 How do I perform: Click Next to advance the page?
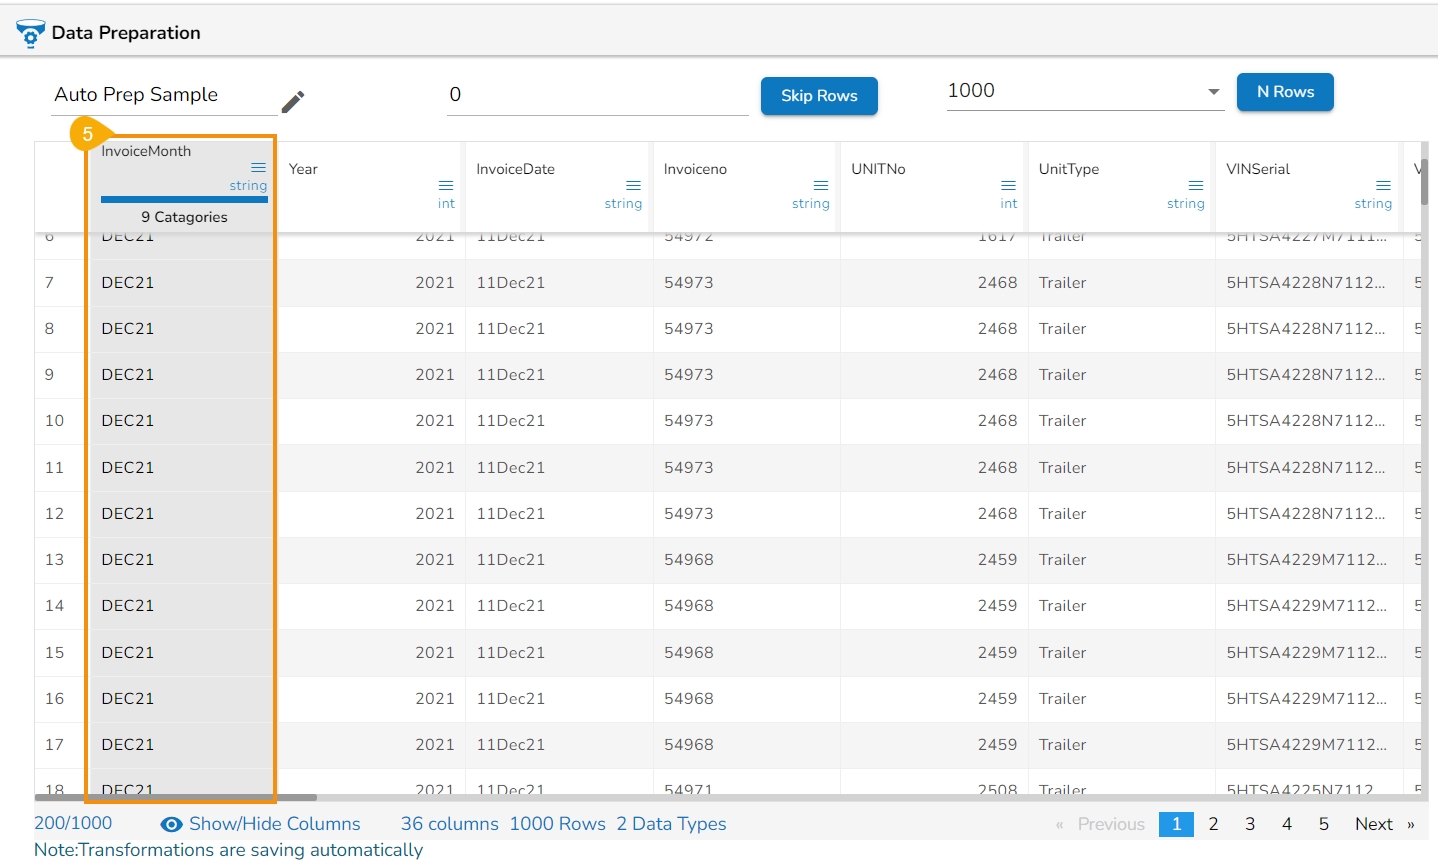tap(1373, 824)
